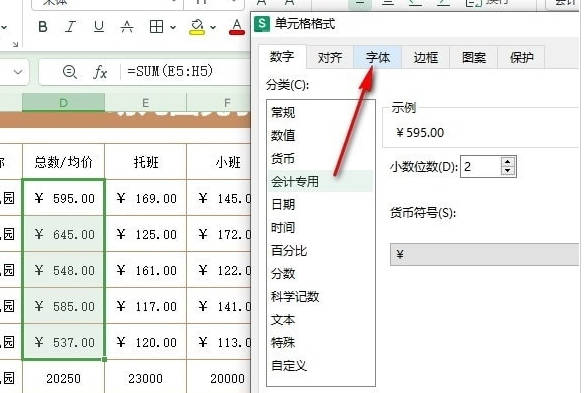Switch to the 数字 tab
This screenshot has height=393, width=584.
tap(282, 57)
